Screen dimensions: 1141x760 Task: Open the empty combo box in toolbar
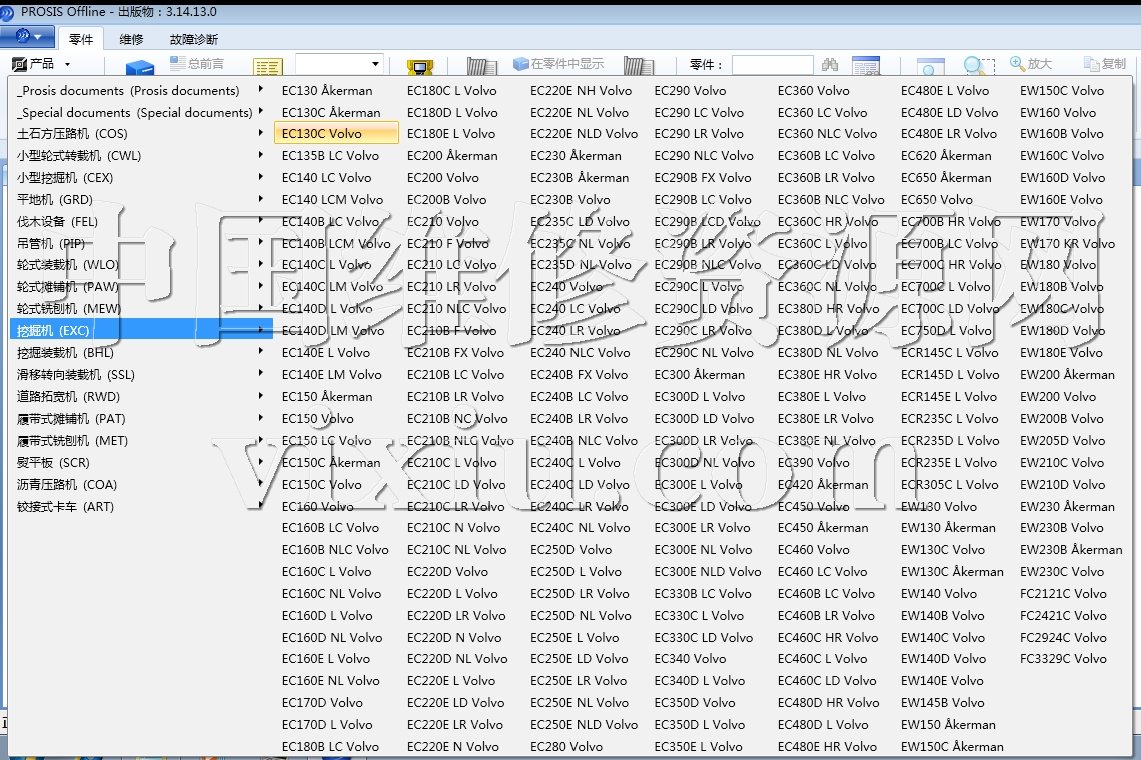tap(339, 64)
